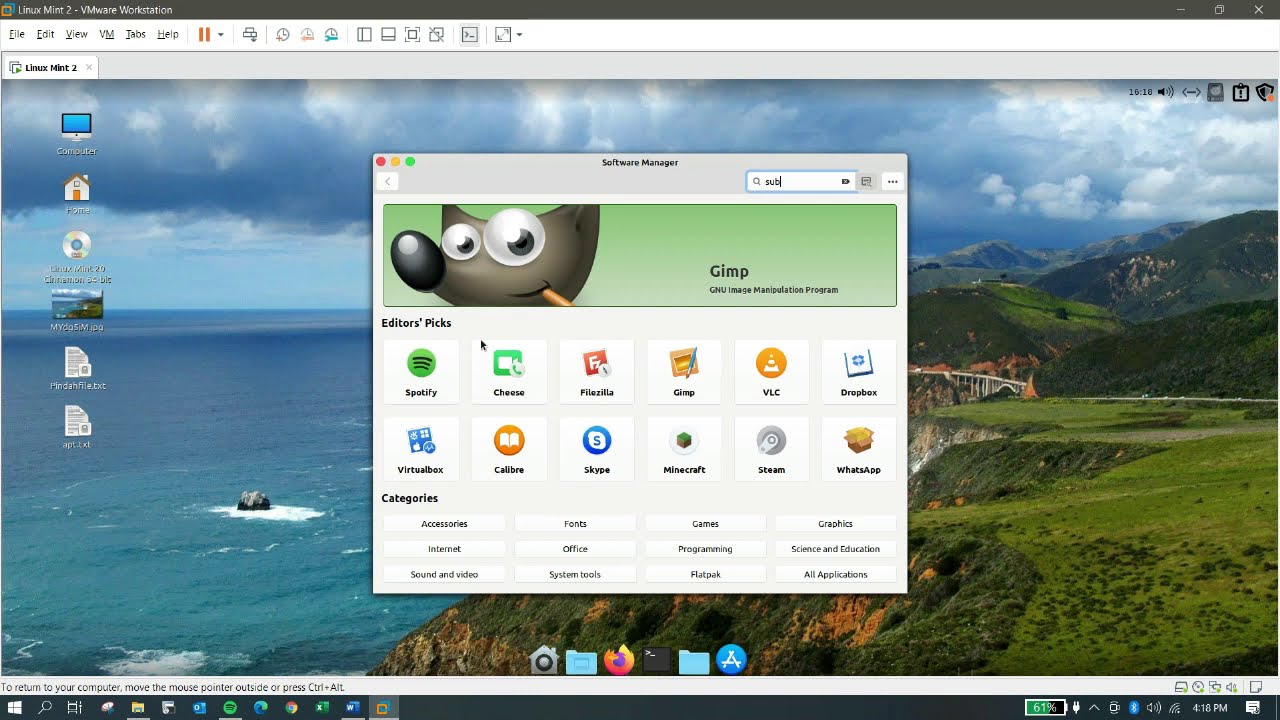Image resolution: width=1280 pixels, height=720 pixels.
Task: Browse the Fonts category
Action: (x=575, y=523)
